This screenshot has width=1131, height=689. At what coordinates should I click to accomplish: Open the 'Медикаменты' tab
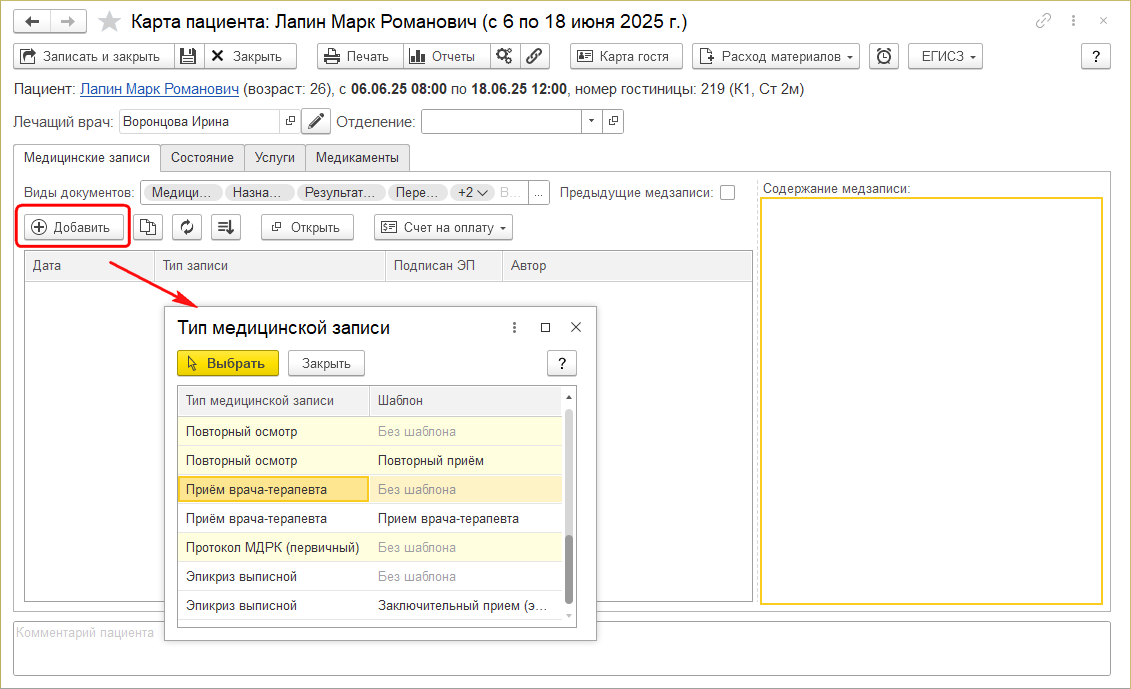[357, 158]
